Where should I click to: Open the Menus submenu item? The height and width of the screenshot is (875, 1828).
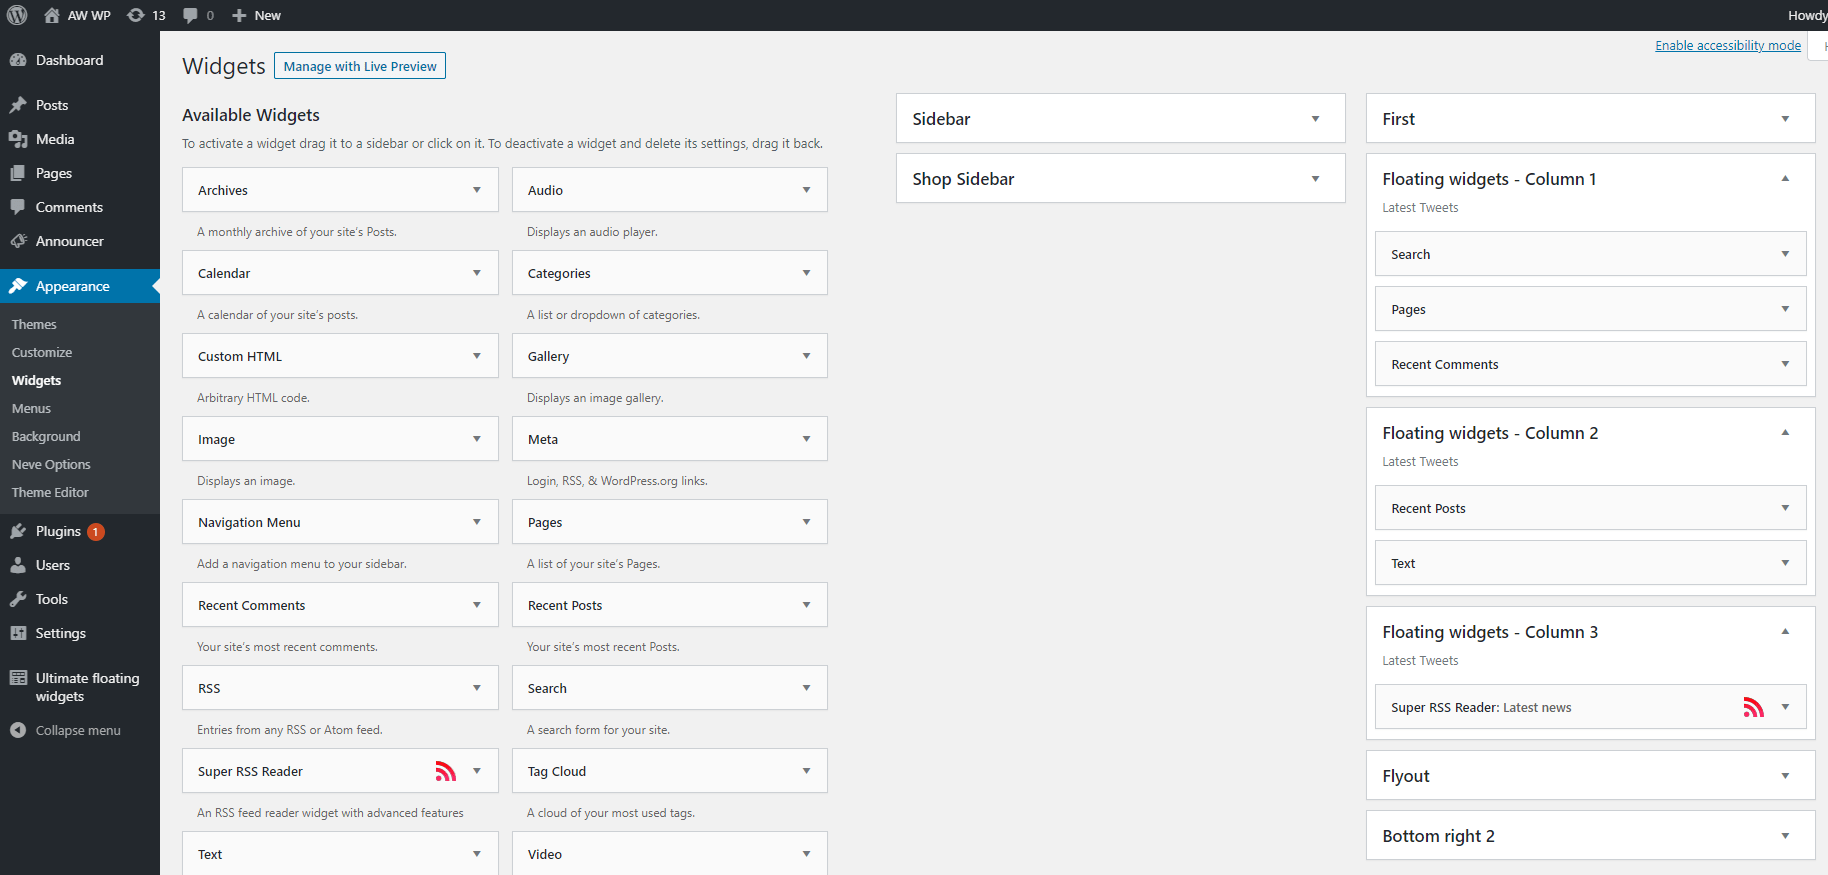click(31, 408)
